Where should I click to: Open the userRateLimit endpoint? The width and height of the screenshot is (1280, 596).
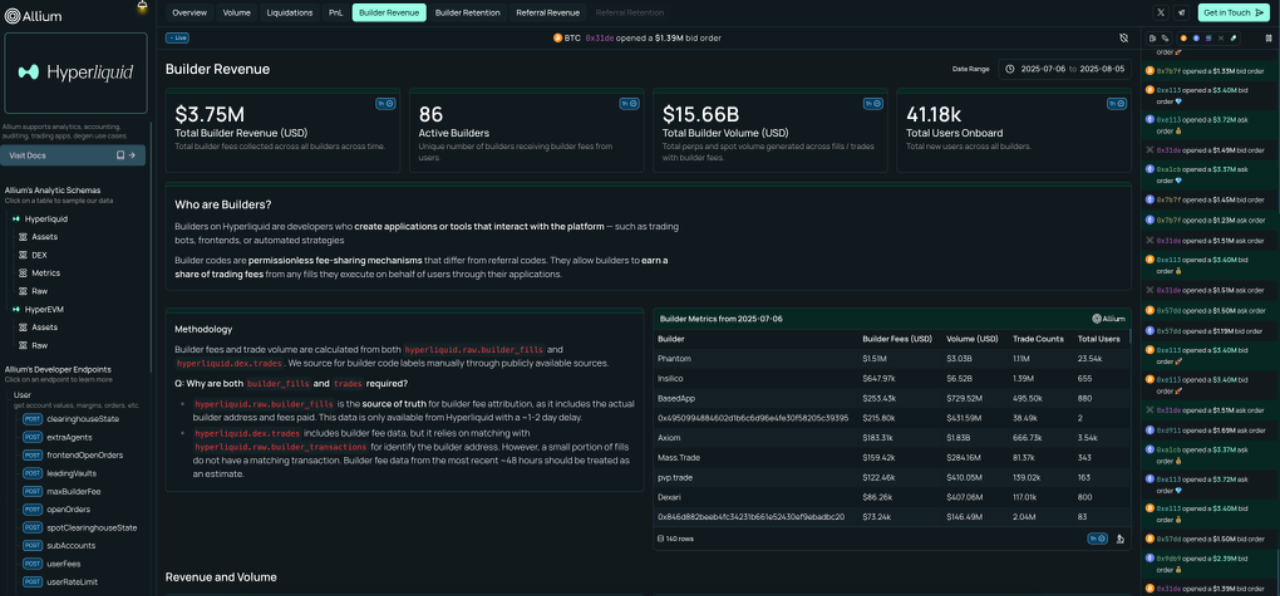click(x=72, y=581)
